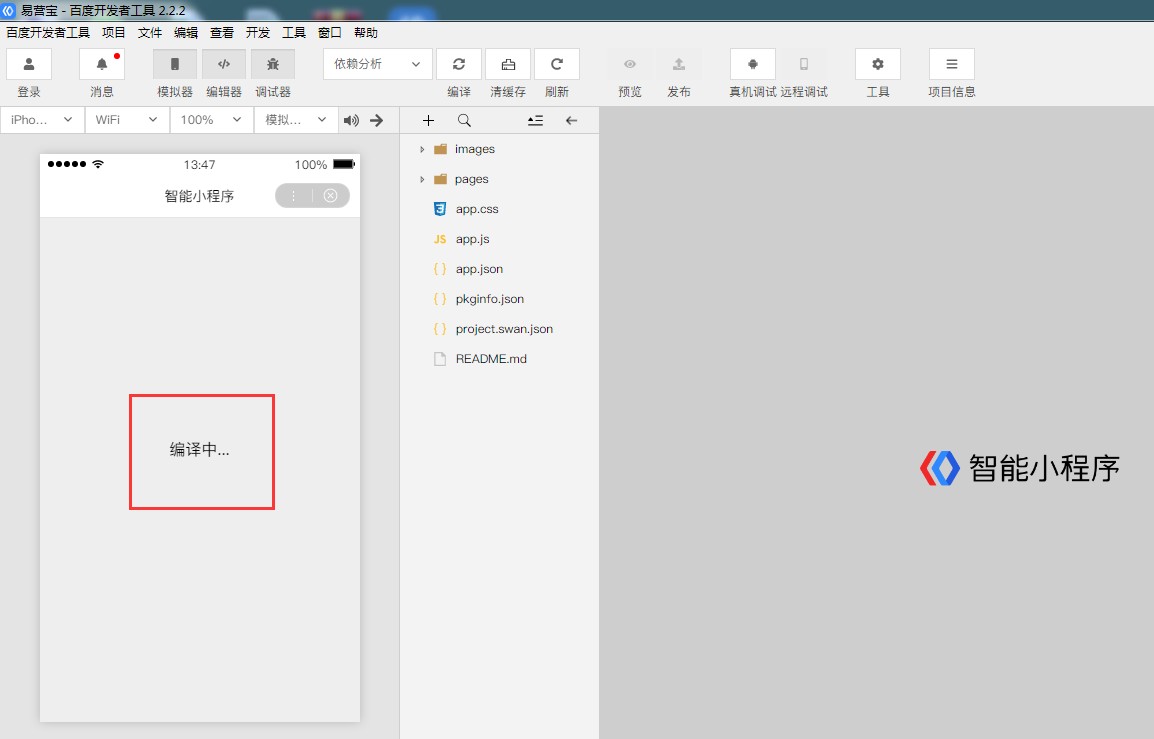The image size is (1154, 739).
Task: Open the 文件 menu
Action: coord(150,33)
